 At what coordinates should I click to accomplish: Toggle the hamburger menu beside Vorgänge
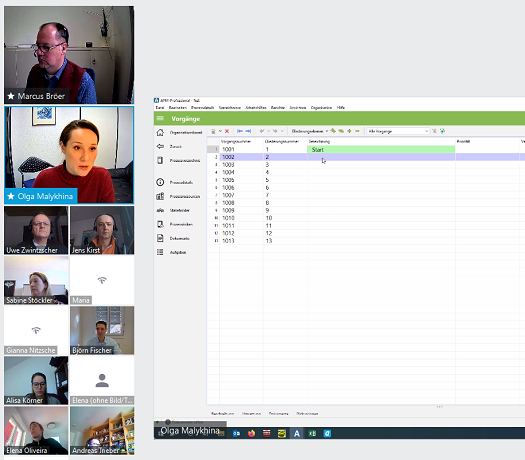(x=160, y=118)
